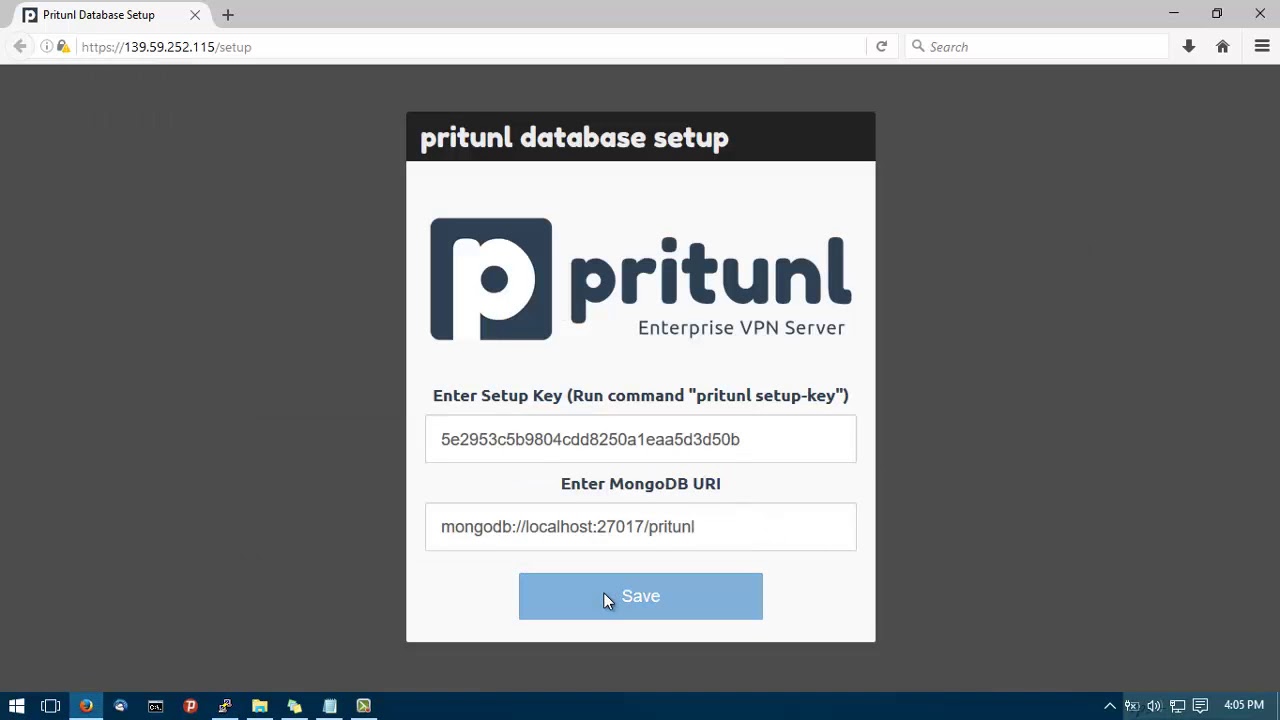Focus the MongoDB URI input field
Image resolution: width=1280 pixels, height=720 pixels.
tap(640, 527)
